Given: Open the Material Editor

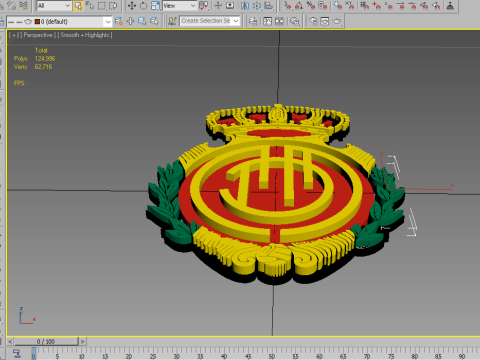Looking at the screenshot, I should pos(295,21).
